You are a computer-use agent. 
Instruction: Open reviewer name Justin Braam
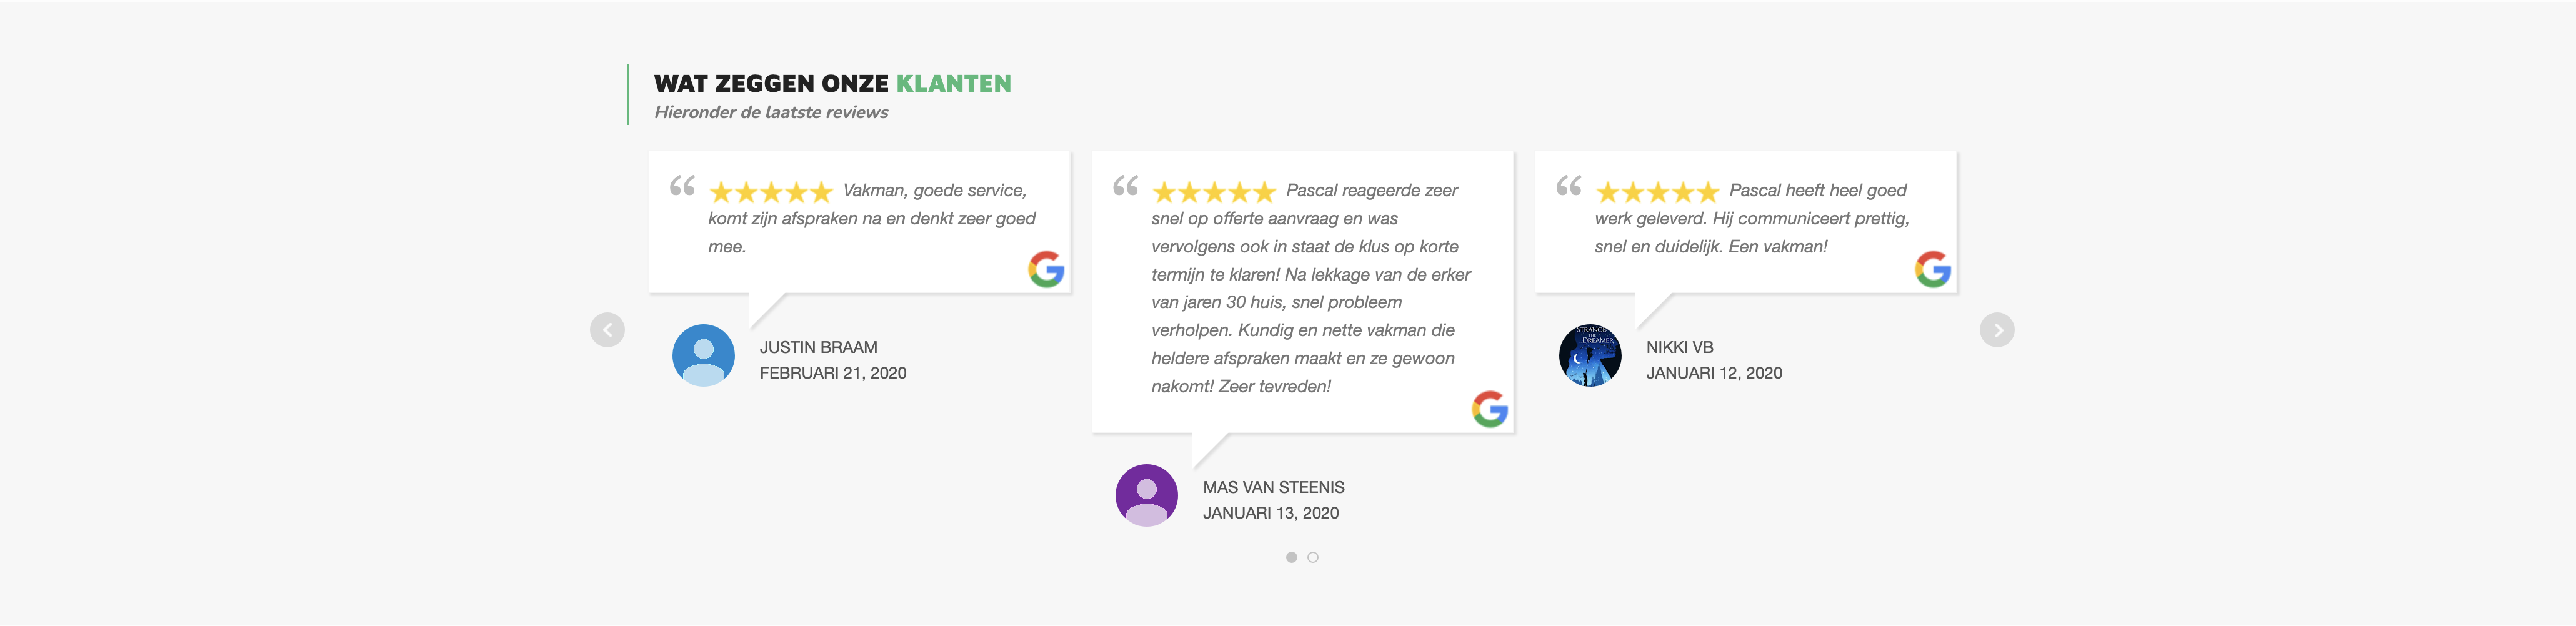tap(818, 347)
